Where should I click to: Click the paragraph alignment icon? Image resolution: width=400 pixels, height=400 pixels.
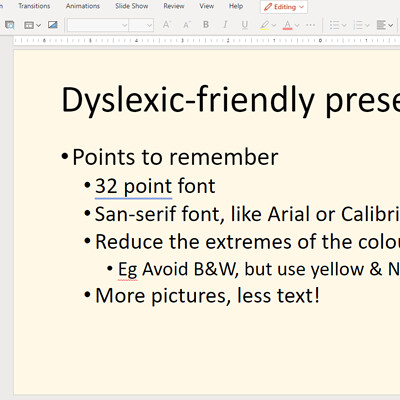(x=381, y=25)
